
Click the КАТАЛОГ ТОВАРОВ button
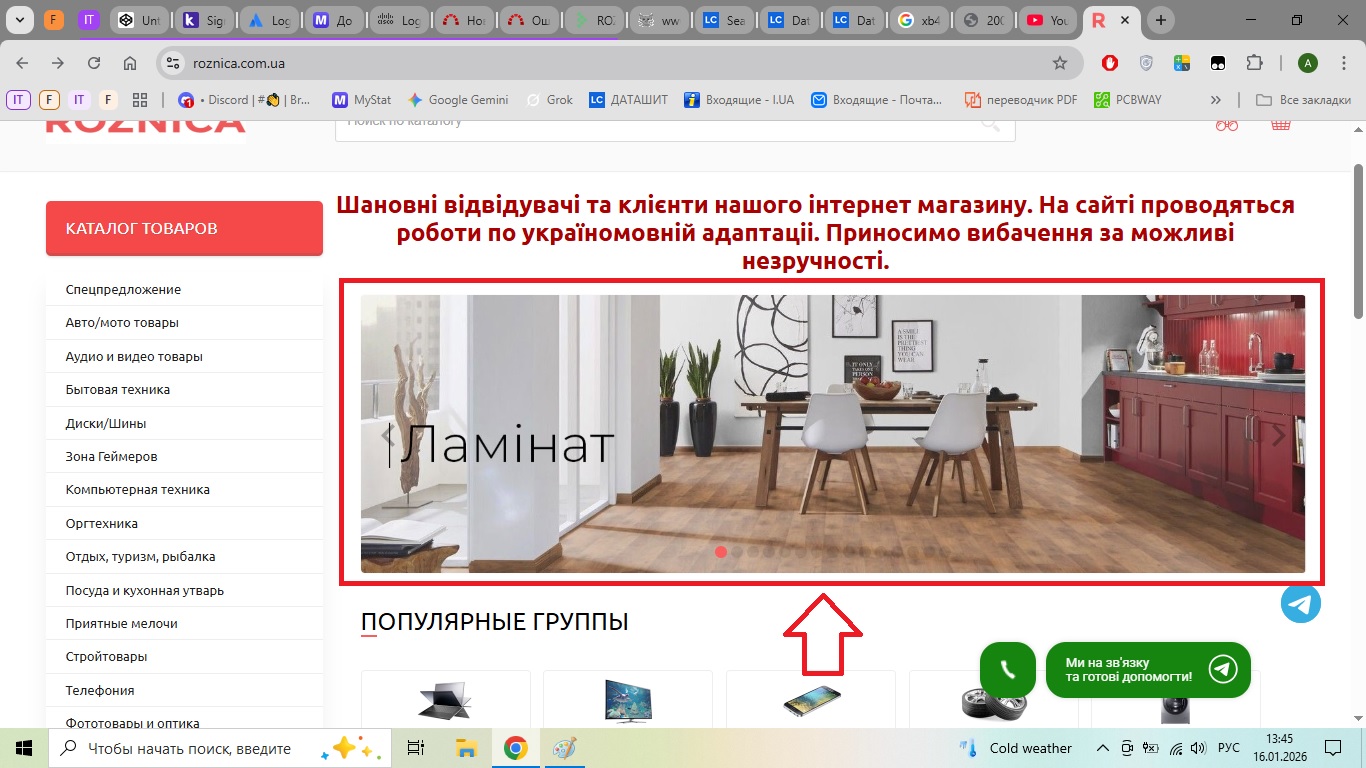[184, 228]
